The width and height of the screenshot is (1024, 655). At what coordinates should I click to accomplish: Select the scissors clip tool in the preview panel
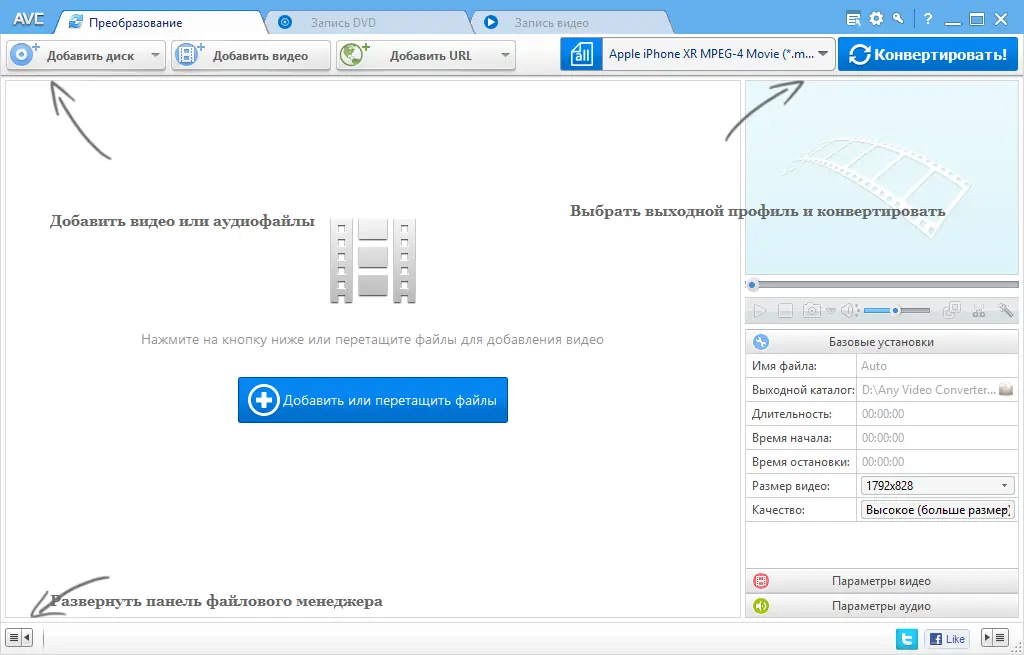coord(978,311)
